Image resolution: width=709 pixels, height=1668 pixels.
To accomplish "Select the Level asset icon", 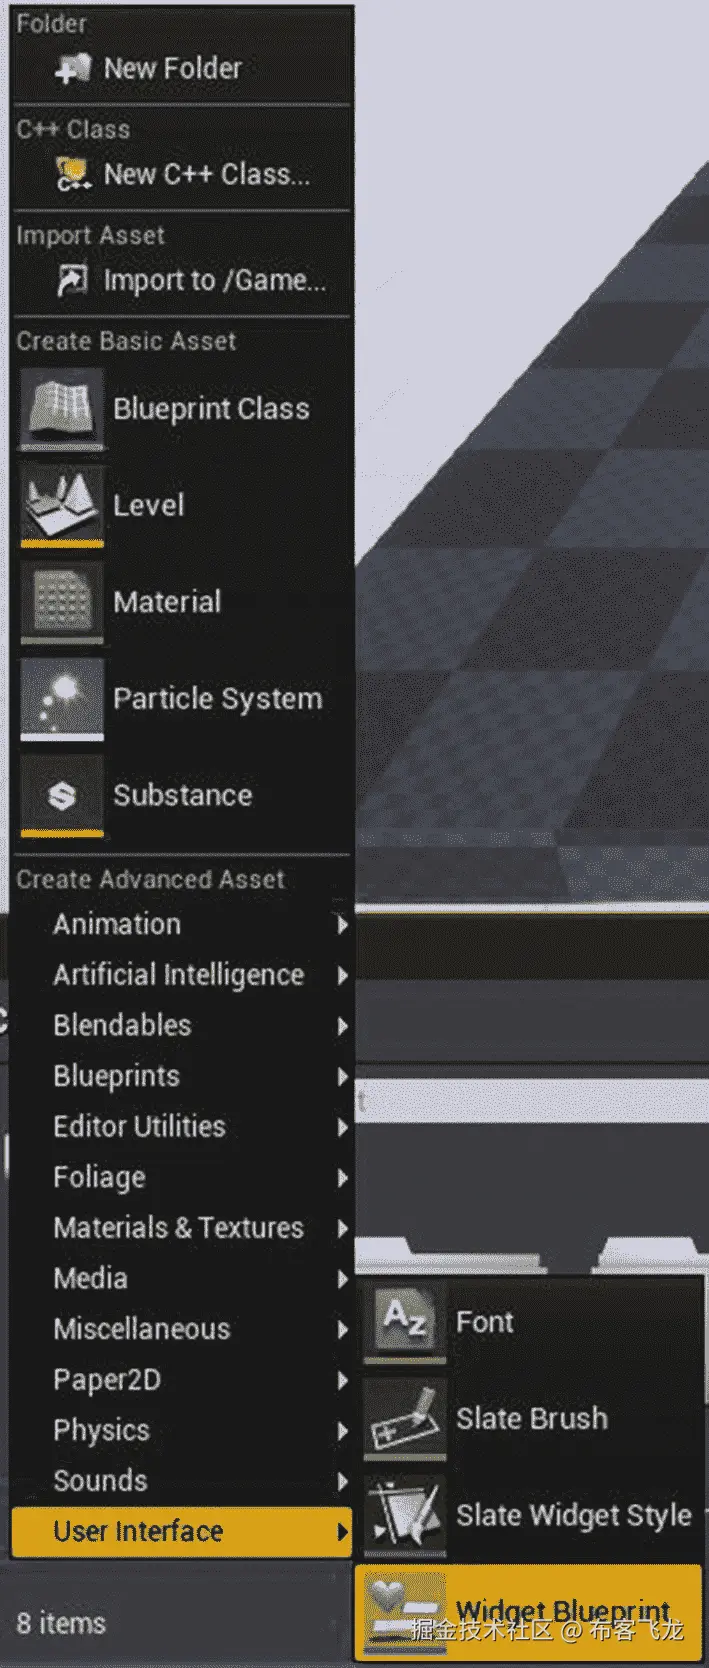I will click(x=62, y=505).
